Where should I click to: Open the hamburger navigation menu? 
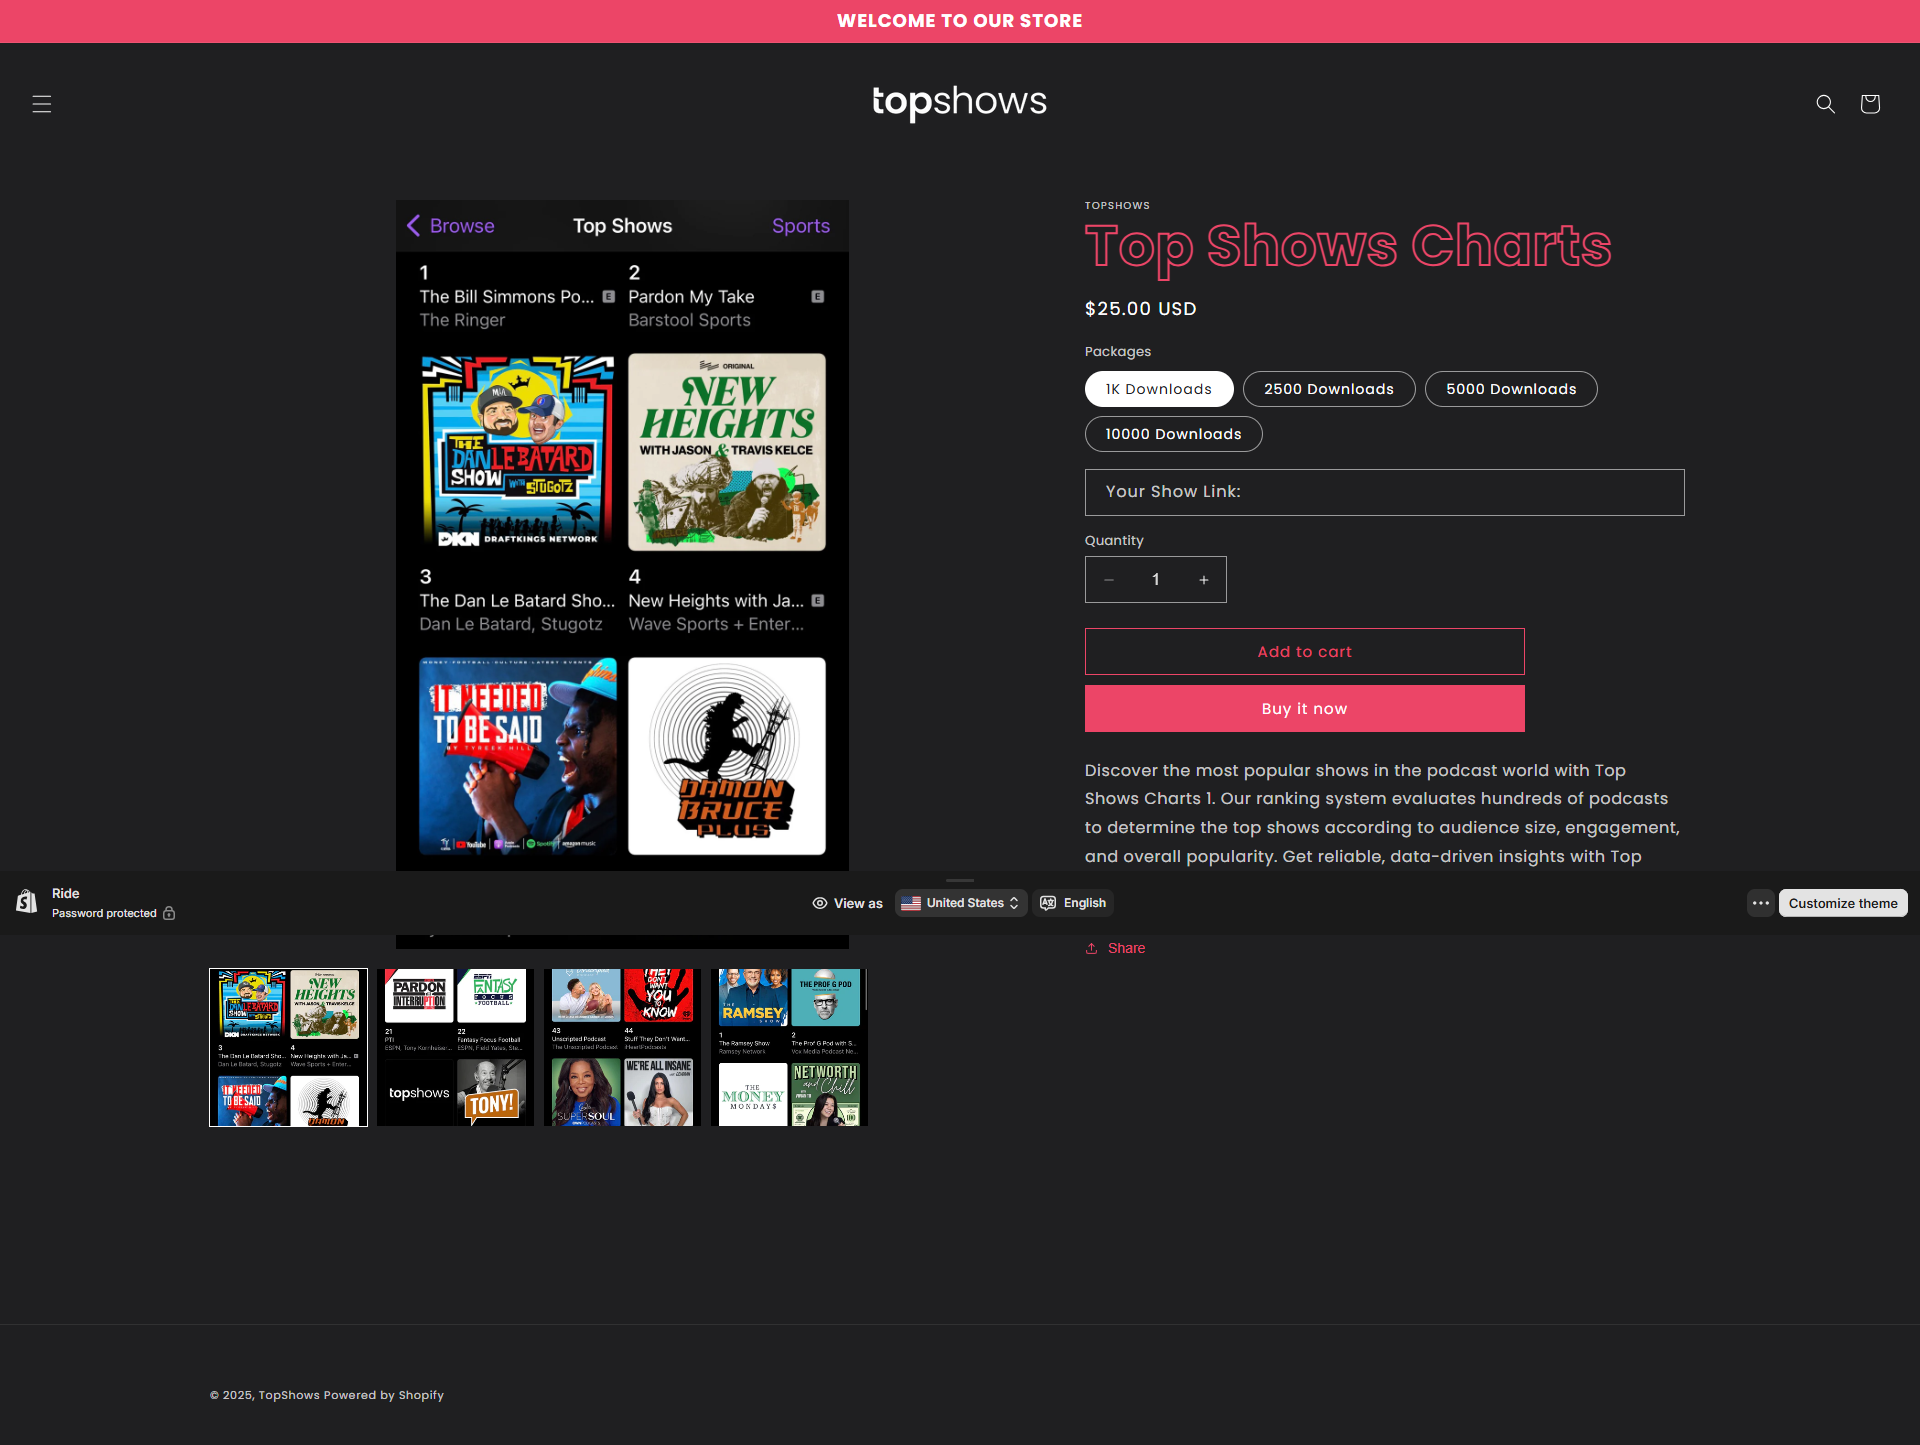(x=42, y=104)
